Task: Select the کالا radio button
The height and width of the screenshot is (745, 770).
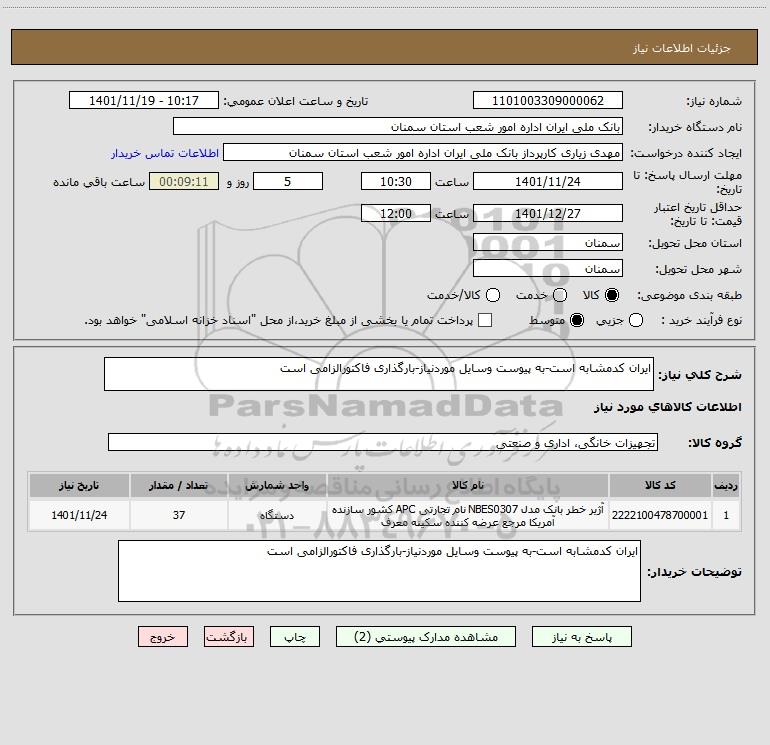Action: (x=612, y=295)
